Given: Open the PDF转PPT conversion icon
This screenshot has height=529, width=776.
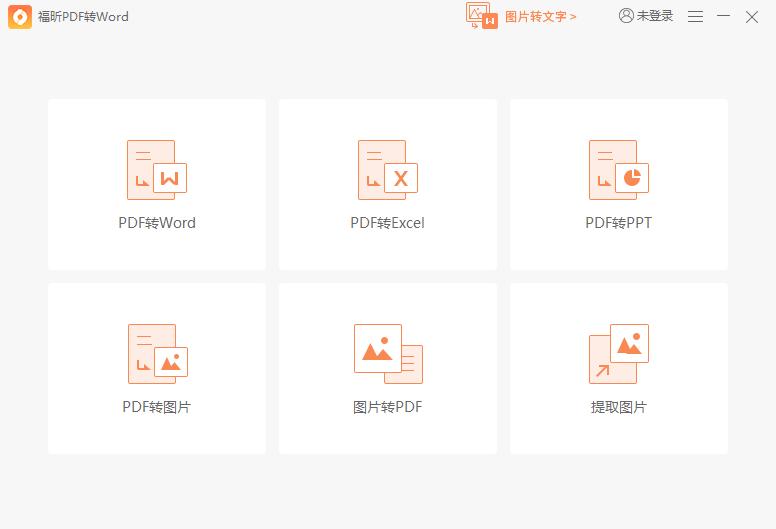Looking at the screenshot, I should [x=619, y=170].
